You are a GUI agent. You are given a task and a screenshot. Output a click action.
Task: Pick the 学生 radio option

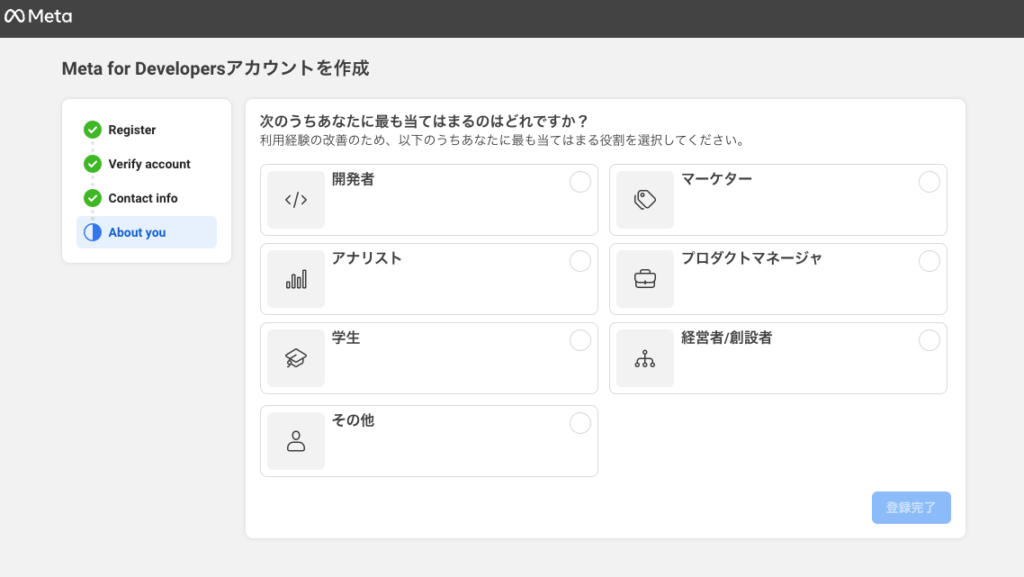(x=580, y=340)
